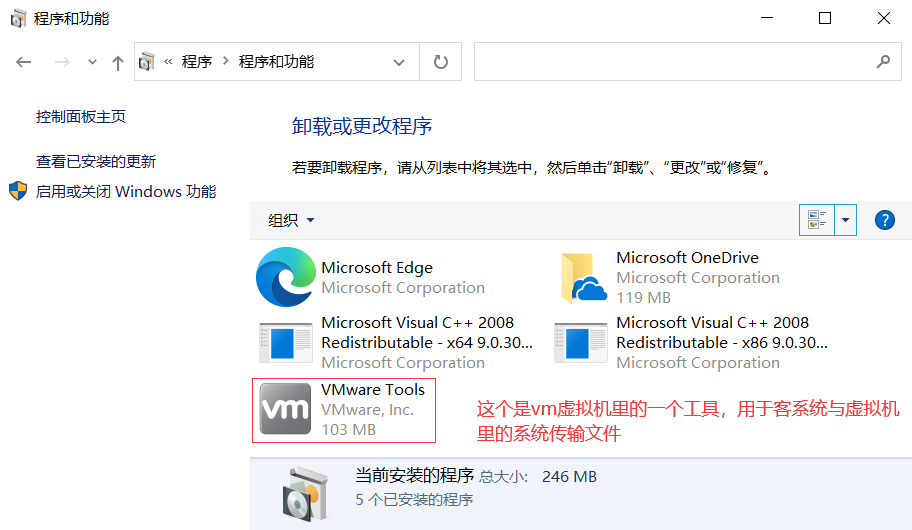This screenshot has width=912, height=530.
Task: Click the Forward navigation arrow
Action: tap(62, 62)
